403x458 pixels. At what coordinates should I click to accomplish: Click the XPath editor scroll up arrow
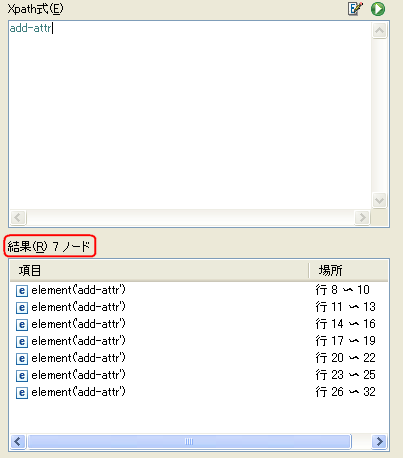379,31
